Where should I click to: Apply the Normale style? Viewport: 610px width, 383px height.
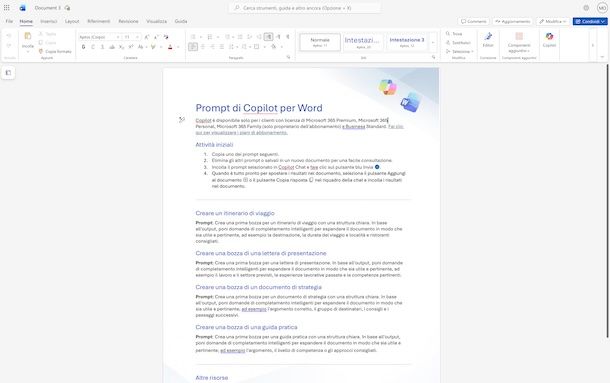point(320,42)
